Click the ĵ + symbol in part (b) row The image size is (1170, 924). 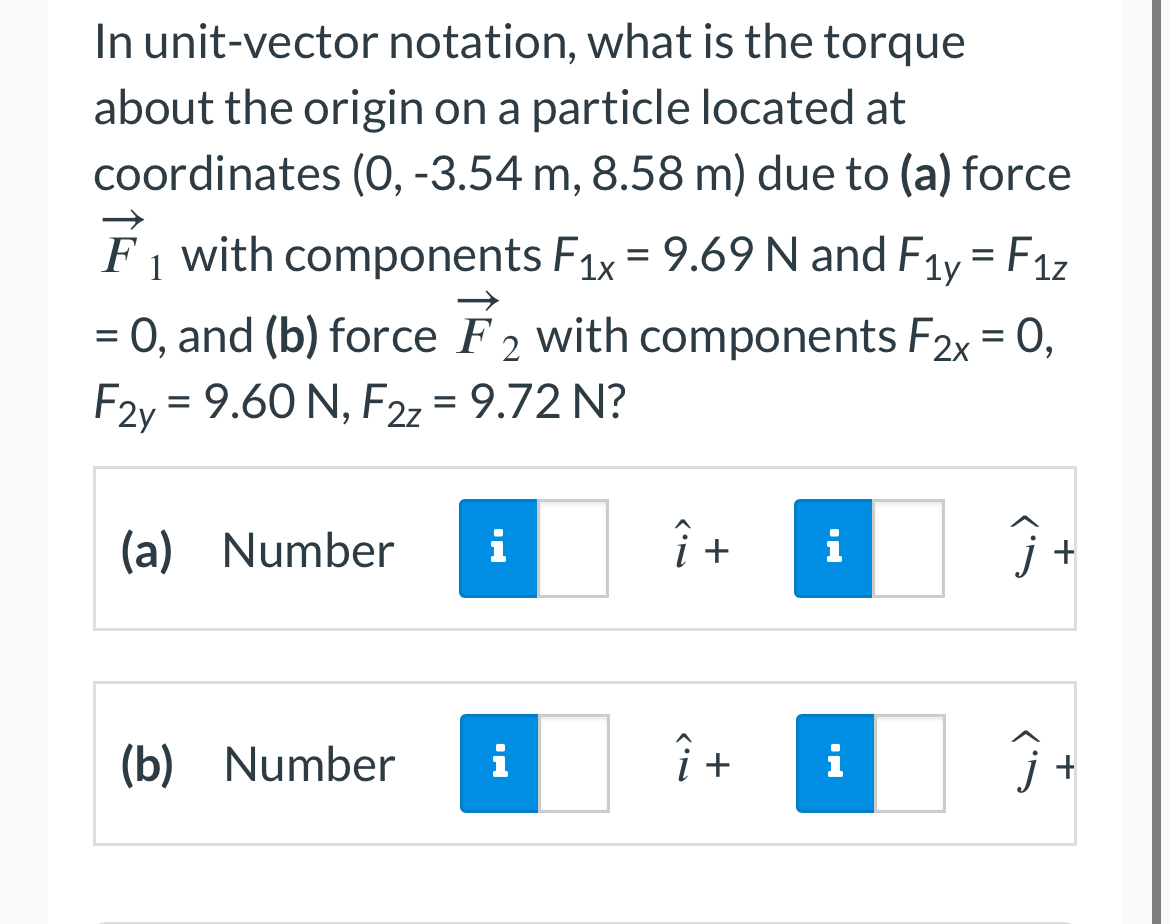1040,763
